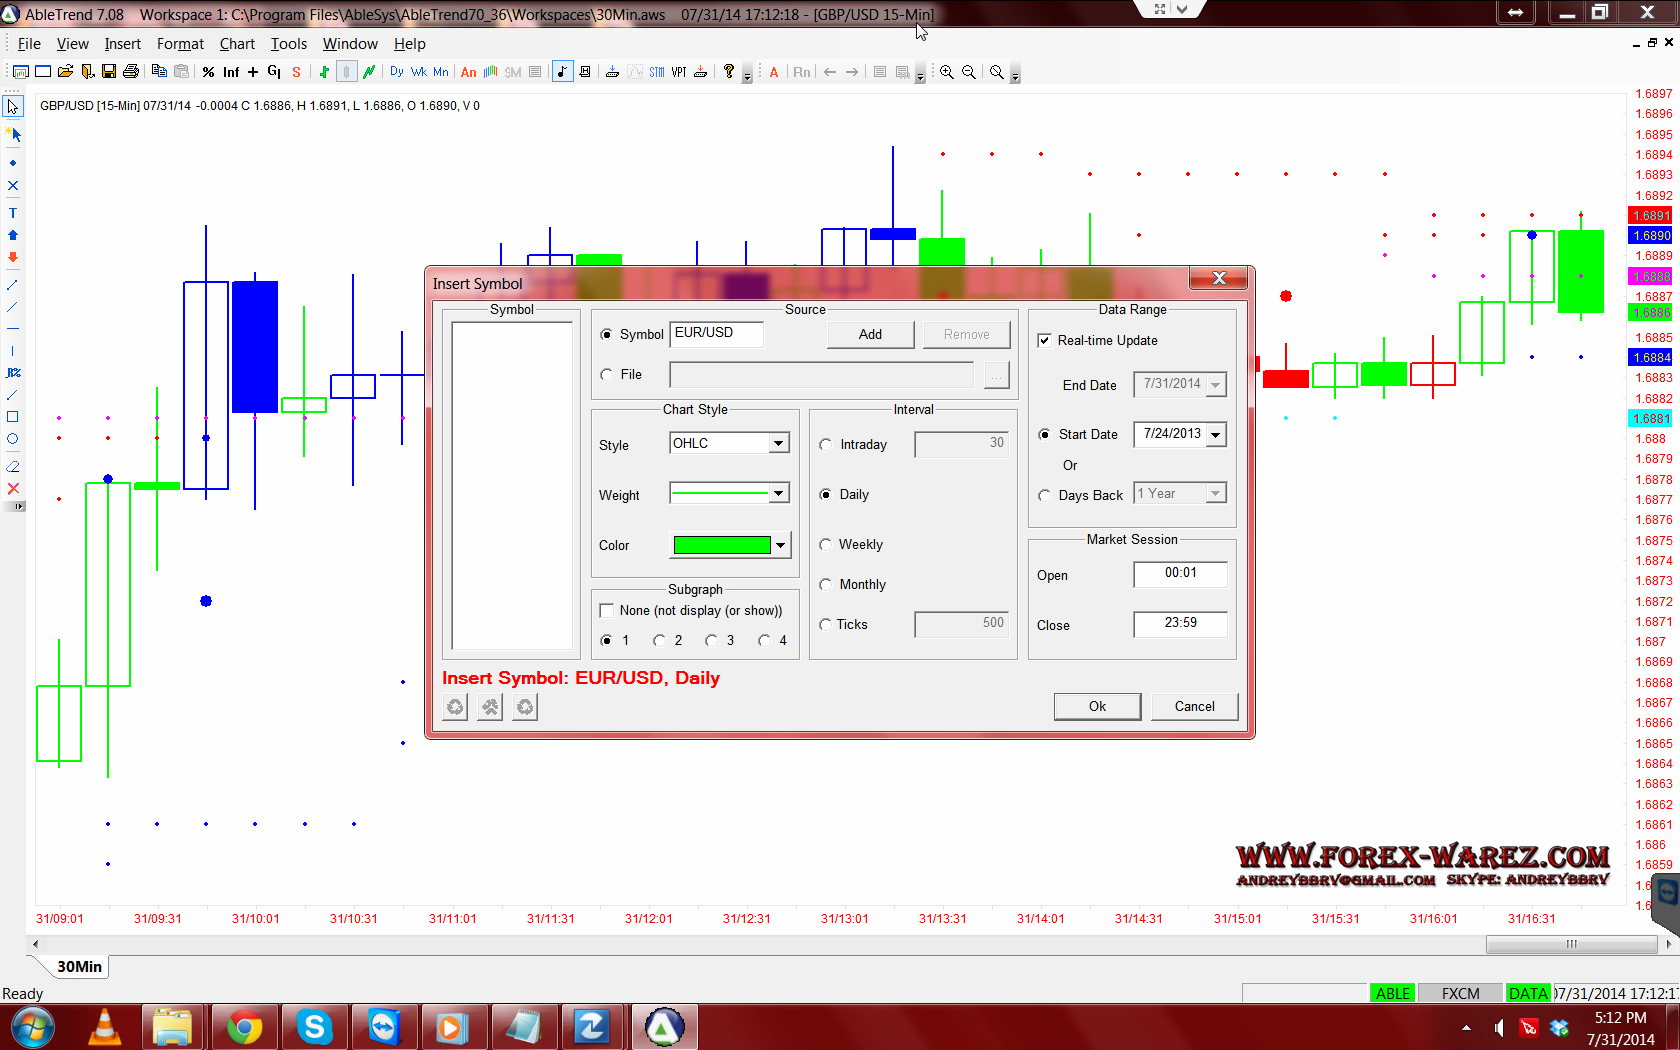Click the zoom in magnifier icon
Image resolution: width=1680 pixels, height=1050 pixels.
[x=946, y=72]
